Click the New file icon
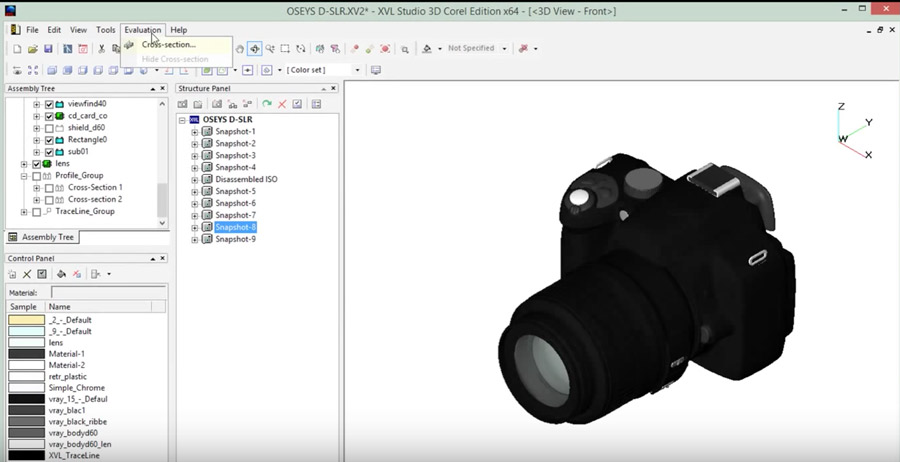 pyautogui.click(x=17, y=49)
